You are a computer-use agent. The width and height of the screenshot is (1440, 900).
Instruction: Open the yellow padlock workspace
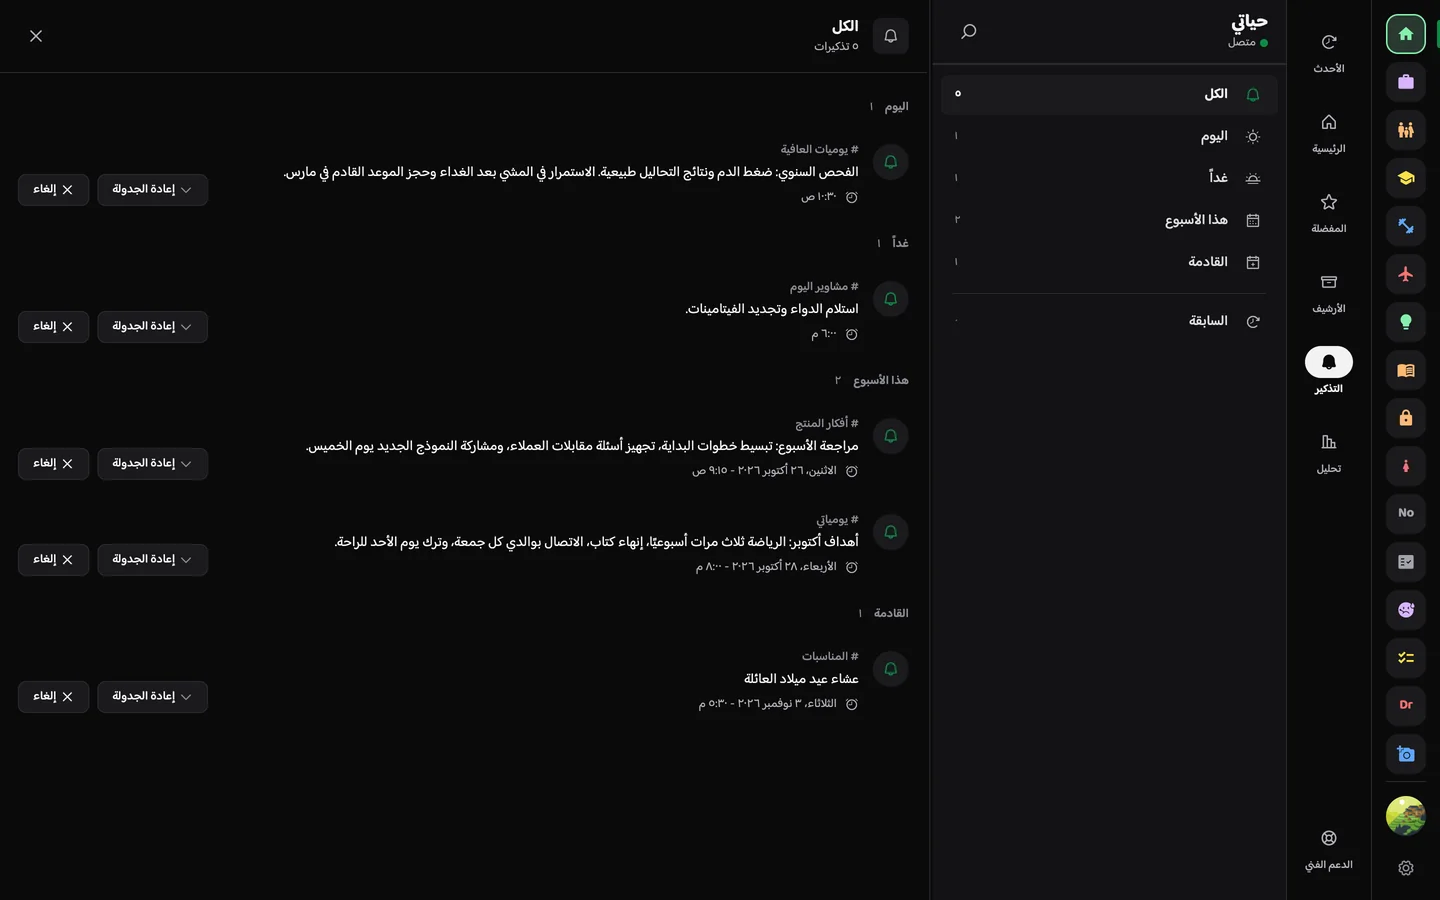tap(1406, 418)
